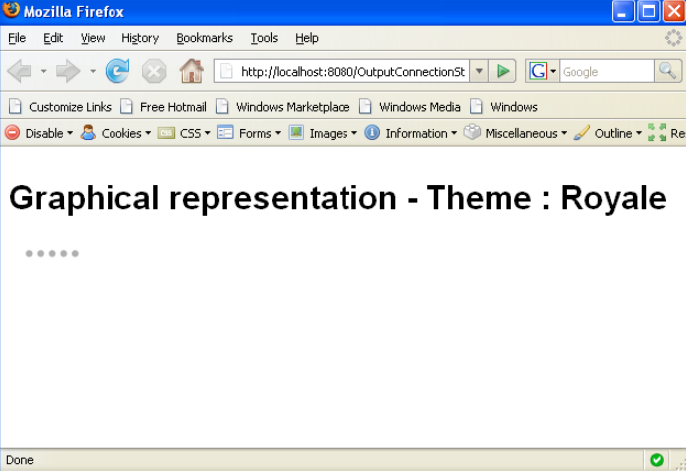Click the Reload page icon

coord(118,71)
